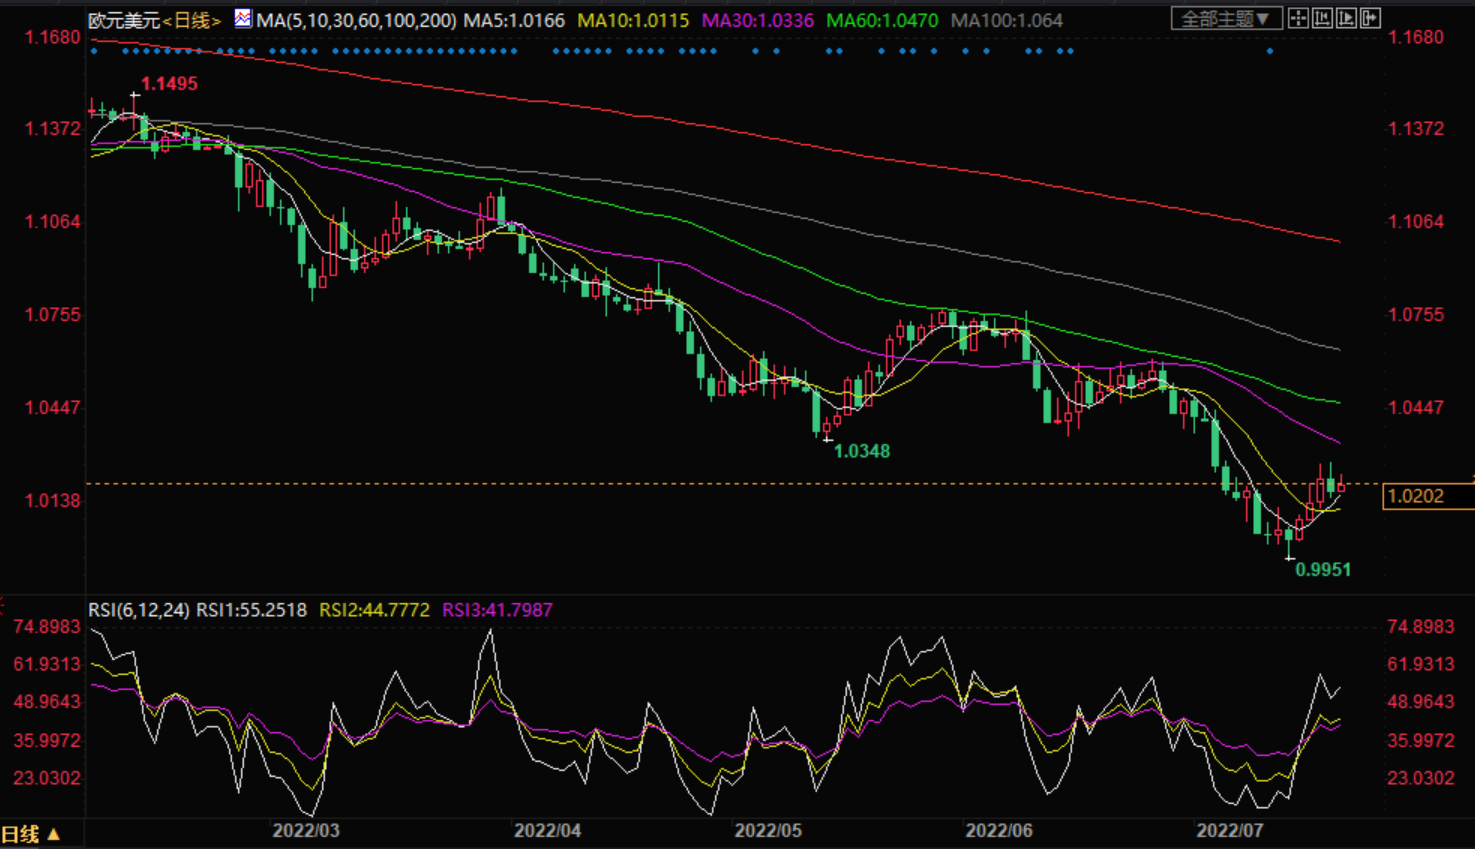Click the RSI(6,12,24) indicator label
Screen dimensions: 1475x849
(x=138, y=610)
